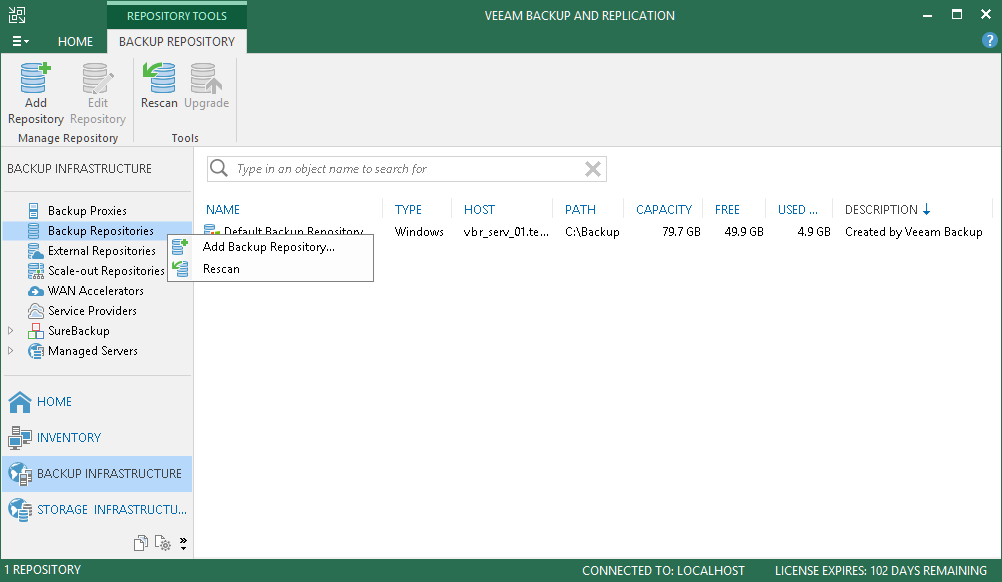
Task: Click the Created by Veeam Backup description
Action: [914, 232]
